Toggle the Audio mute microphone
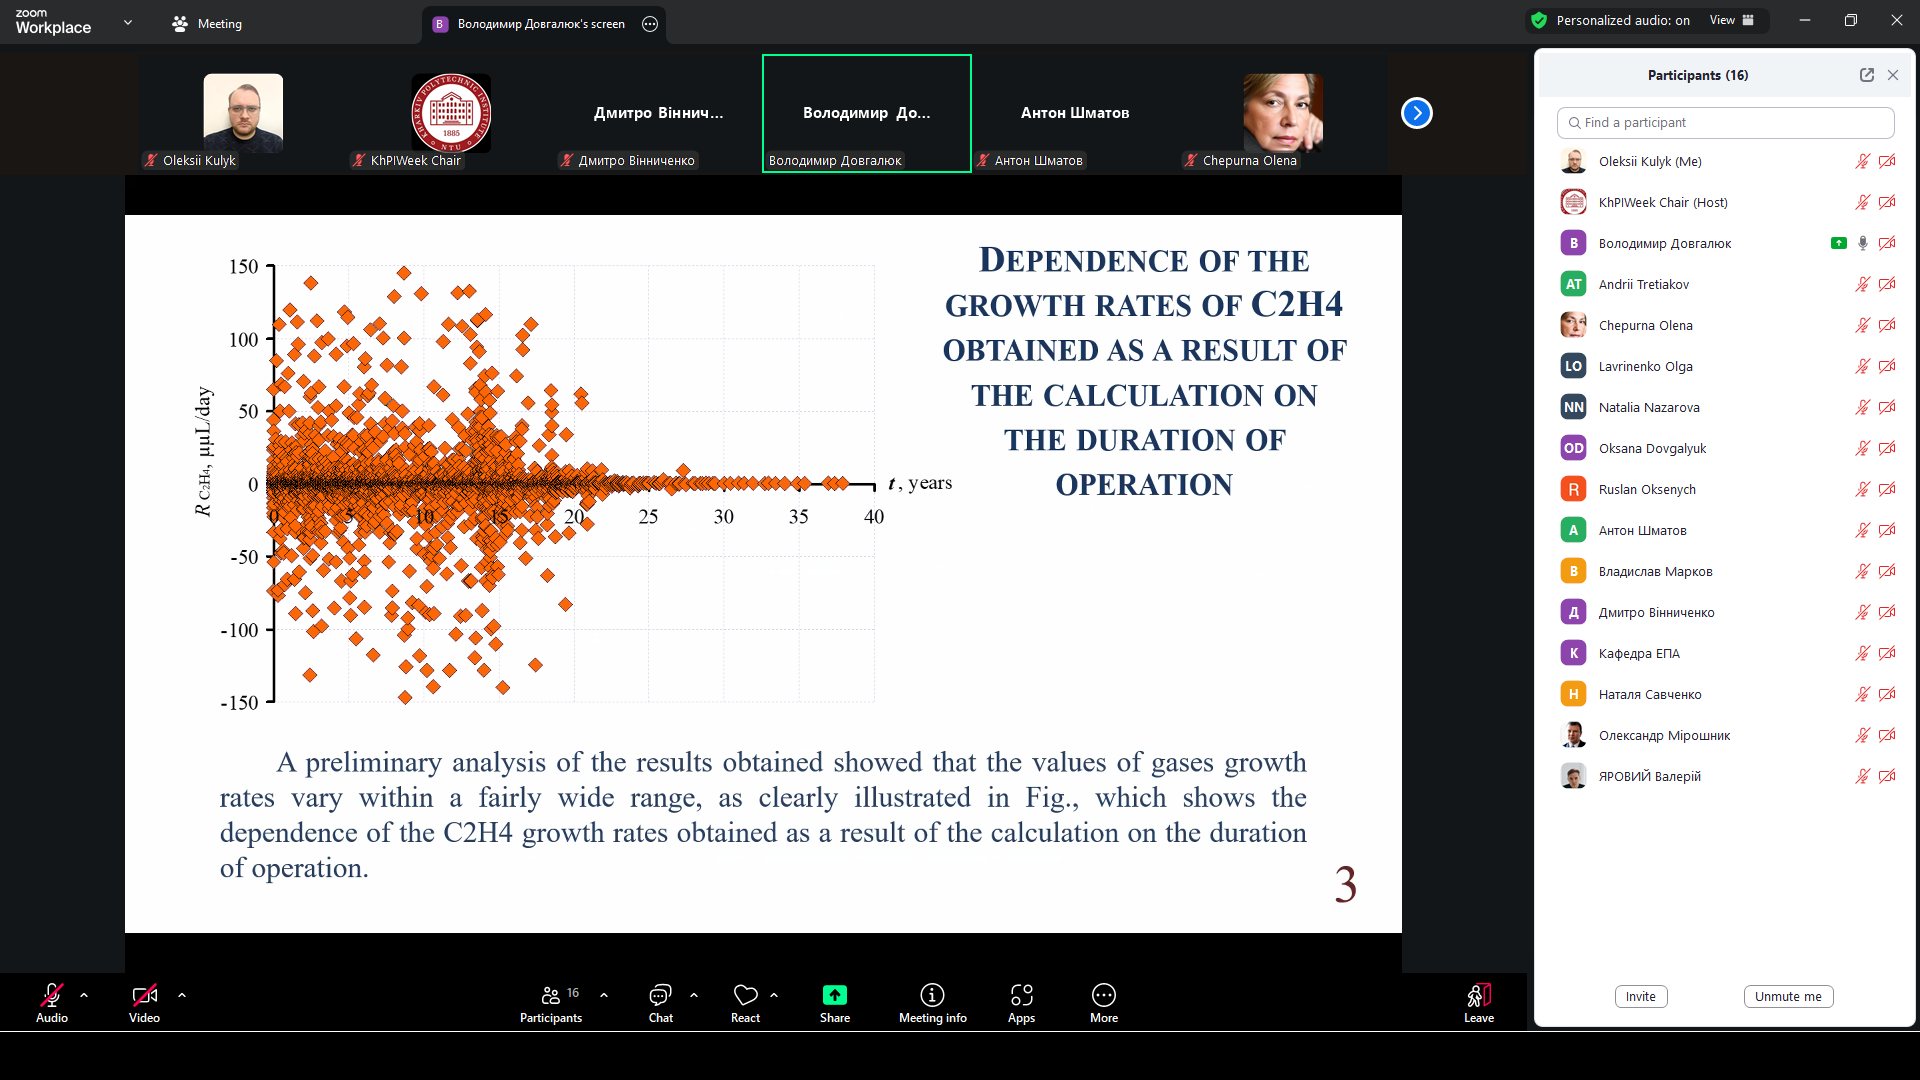Image resolution: width=1920 pixels, height=1080 pixels. (52, 995)
